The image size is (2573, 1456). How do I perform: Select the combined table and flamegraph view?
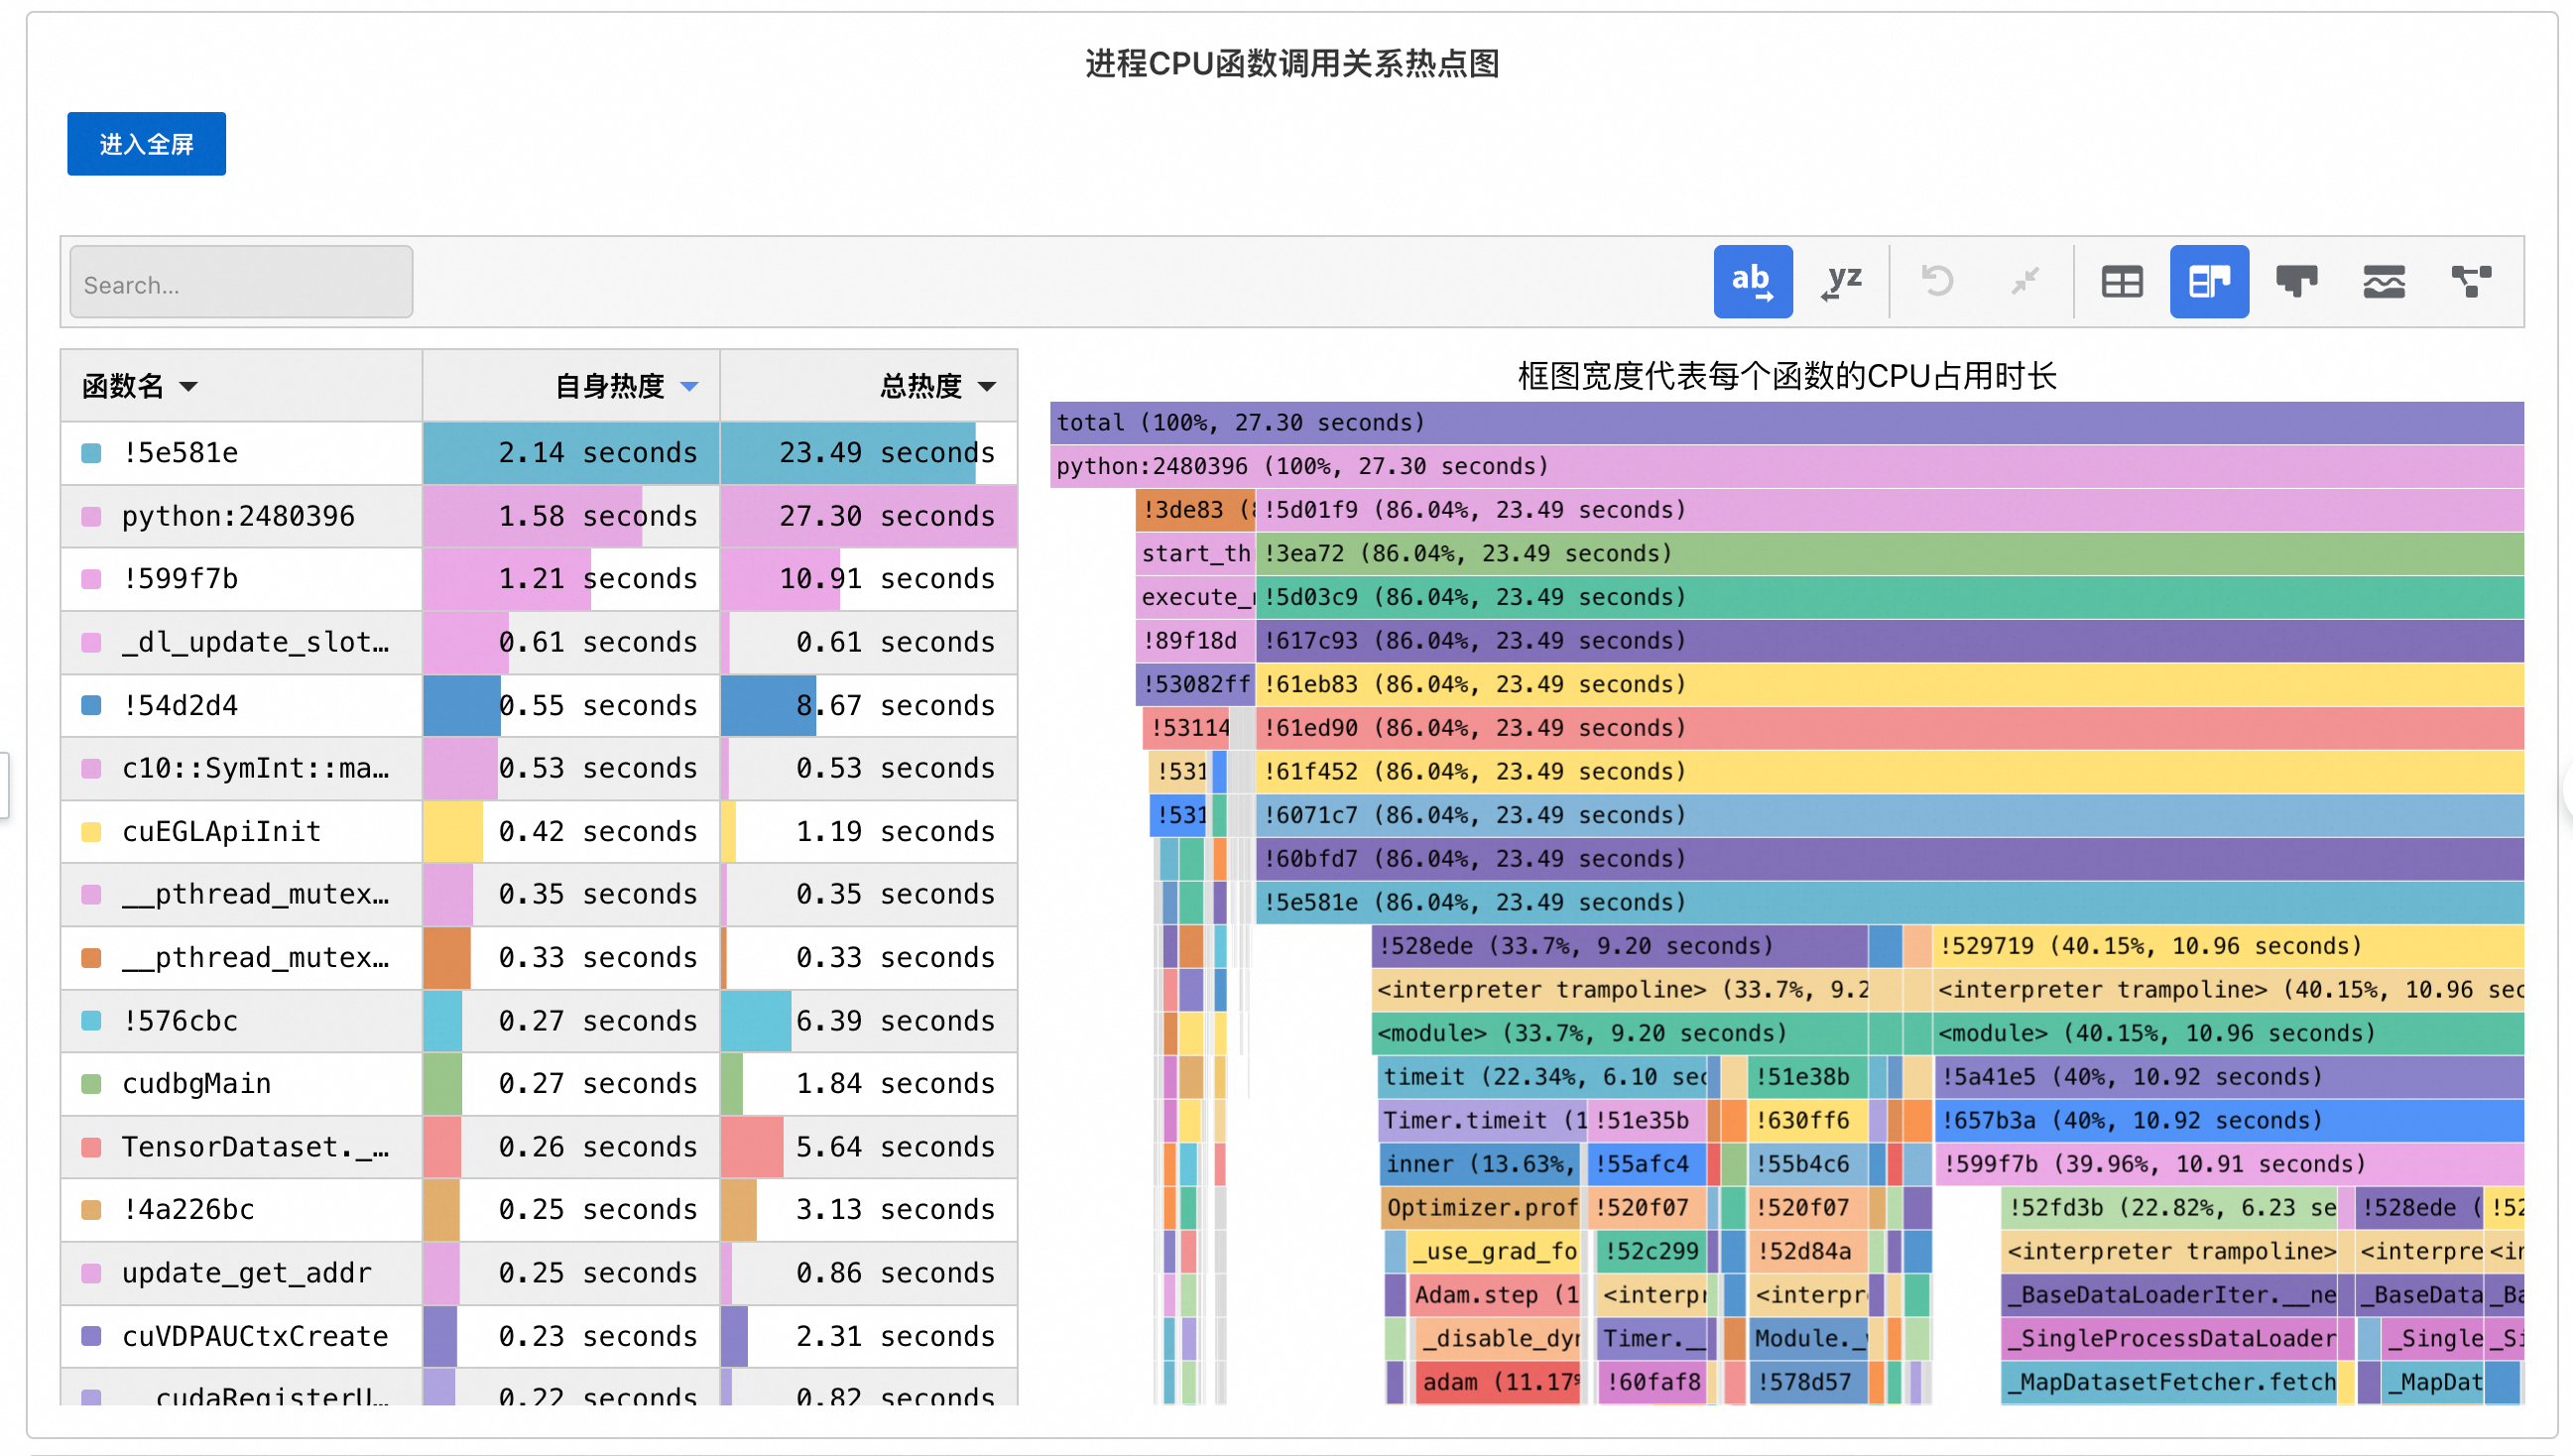[x=2208, y=282]
